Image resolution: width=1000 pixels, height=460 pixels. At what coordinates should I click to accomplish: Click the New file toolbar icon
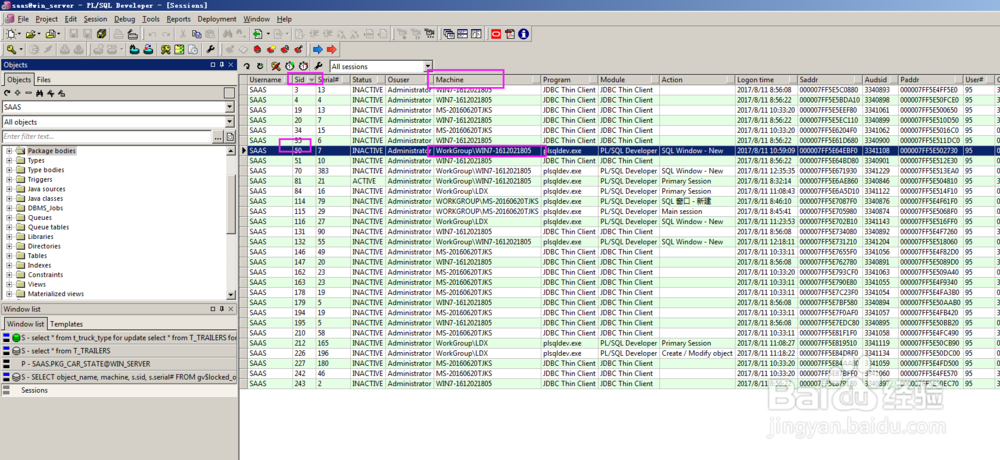click(x=11, y=34)
